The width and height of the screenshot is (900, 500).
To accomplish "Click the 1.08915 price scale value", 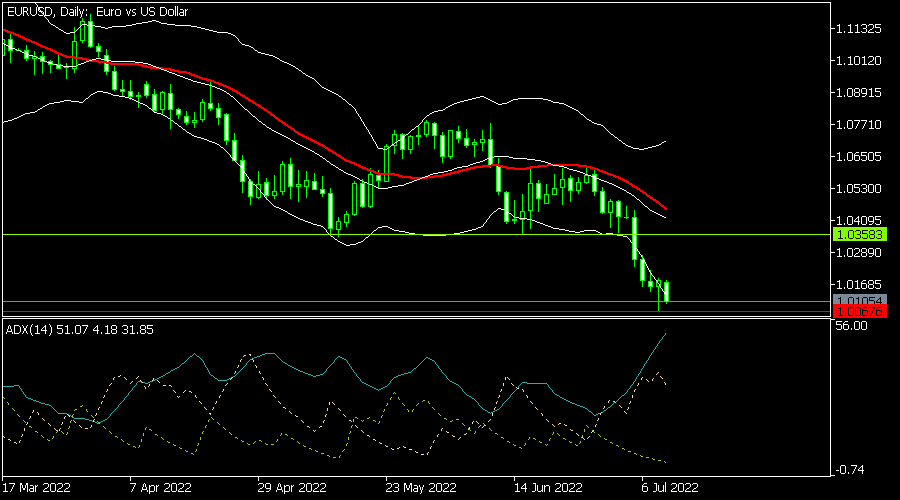I will click(859, 92).
